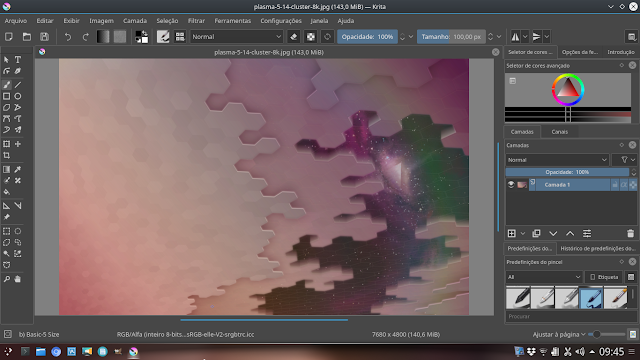
Task: Toggle eraser mode
Action: 293,37
